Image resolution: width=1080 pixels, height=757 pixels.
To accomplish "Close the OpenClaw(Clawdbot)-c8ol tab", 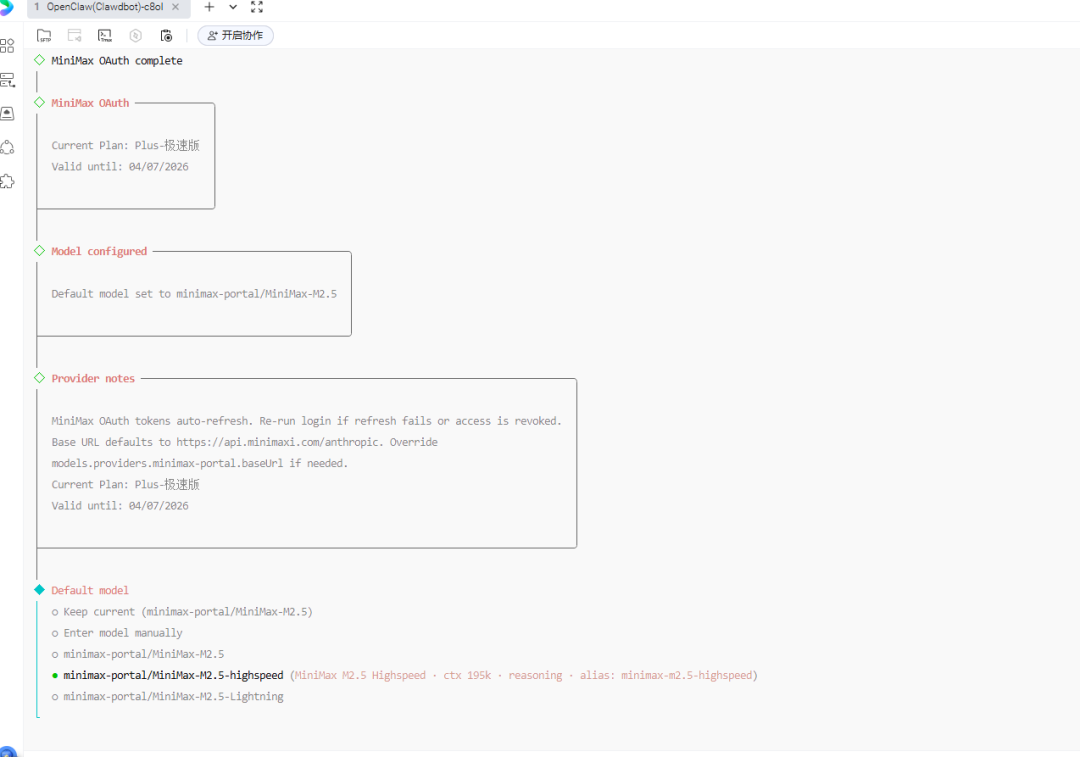I will 176,7.
